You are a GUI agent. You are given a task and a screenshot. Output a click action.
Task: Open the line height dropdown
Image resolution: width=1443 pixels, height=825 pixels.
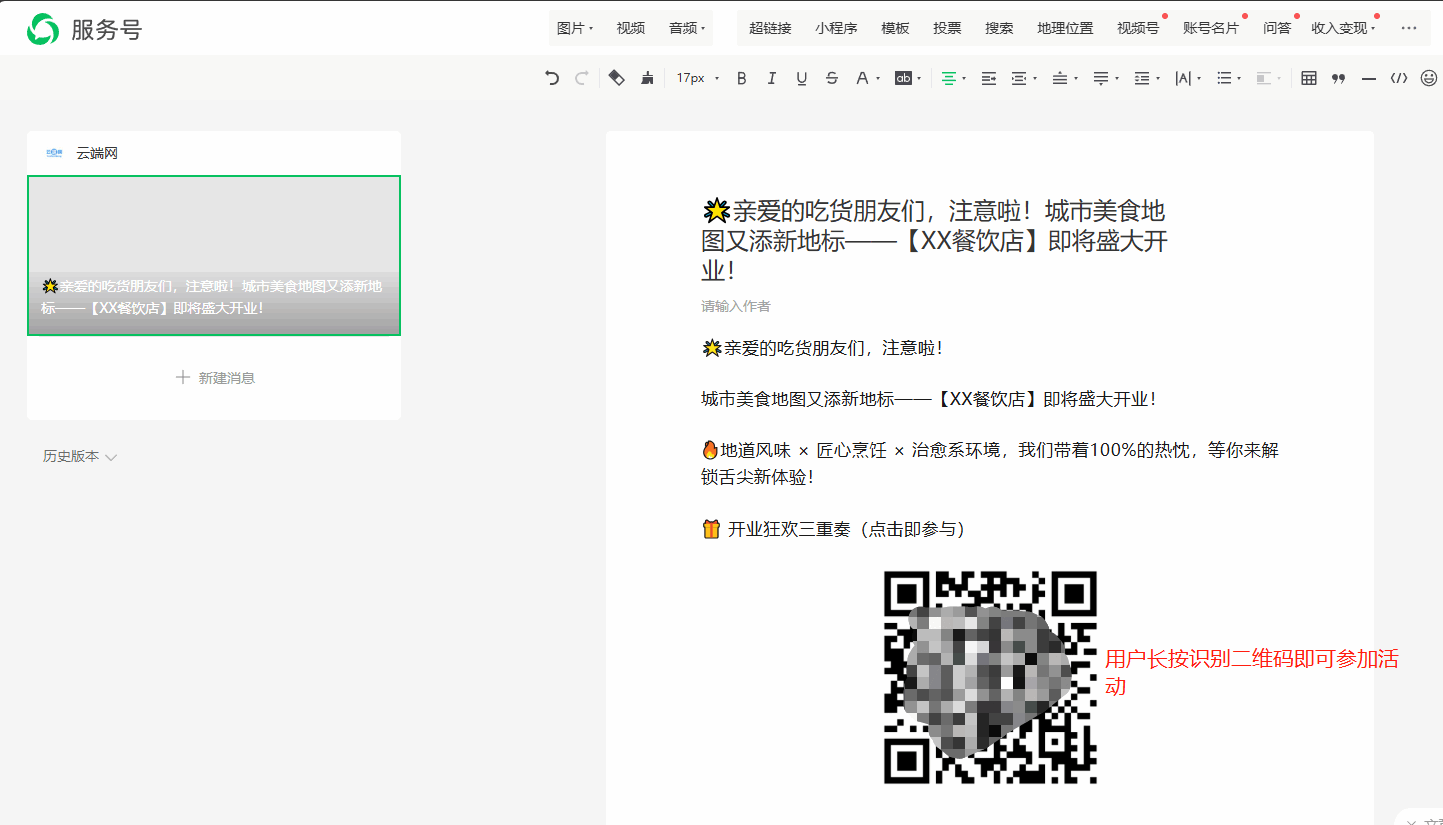tap(1146, 78)
